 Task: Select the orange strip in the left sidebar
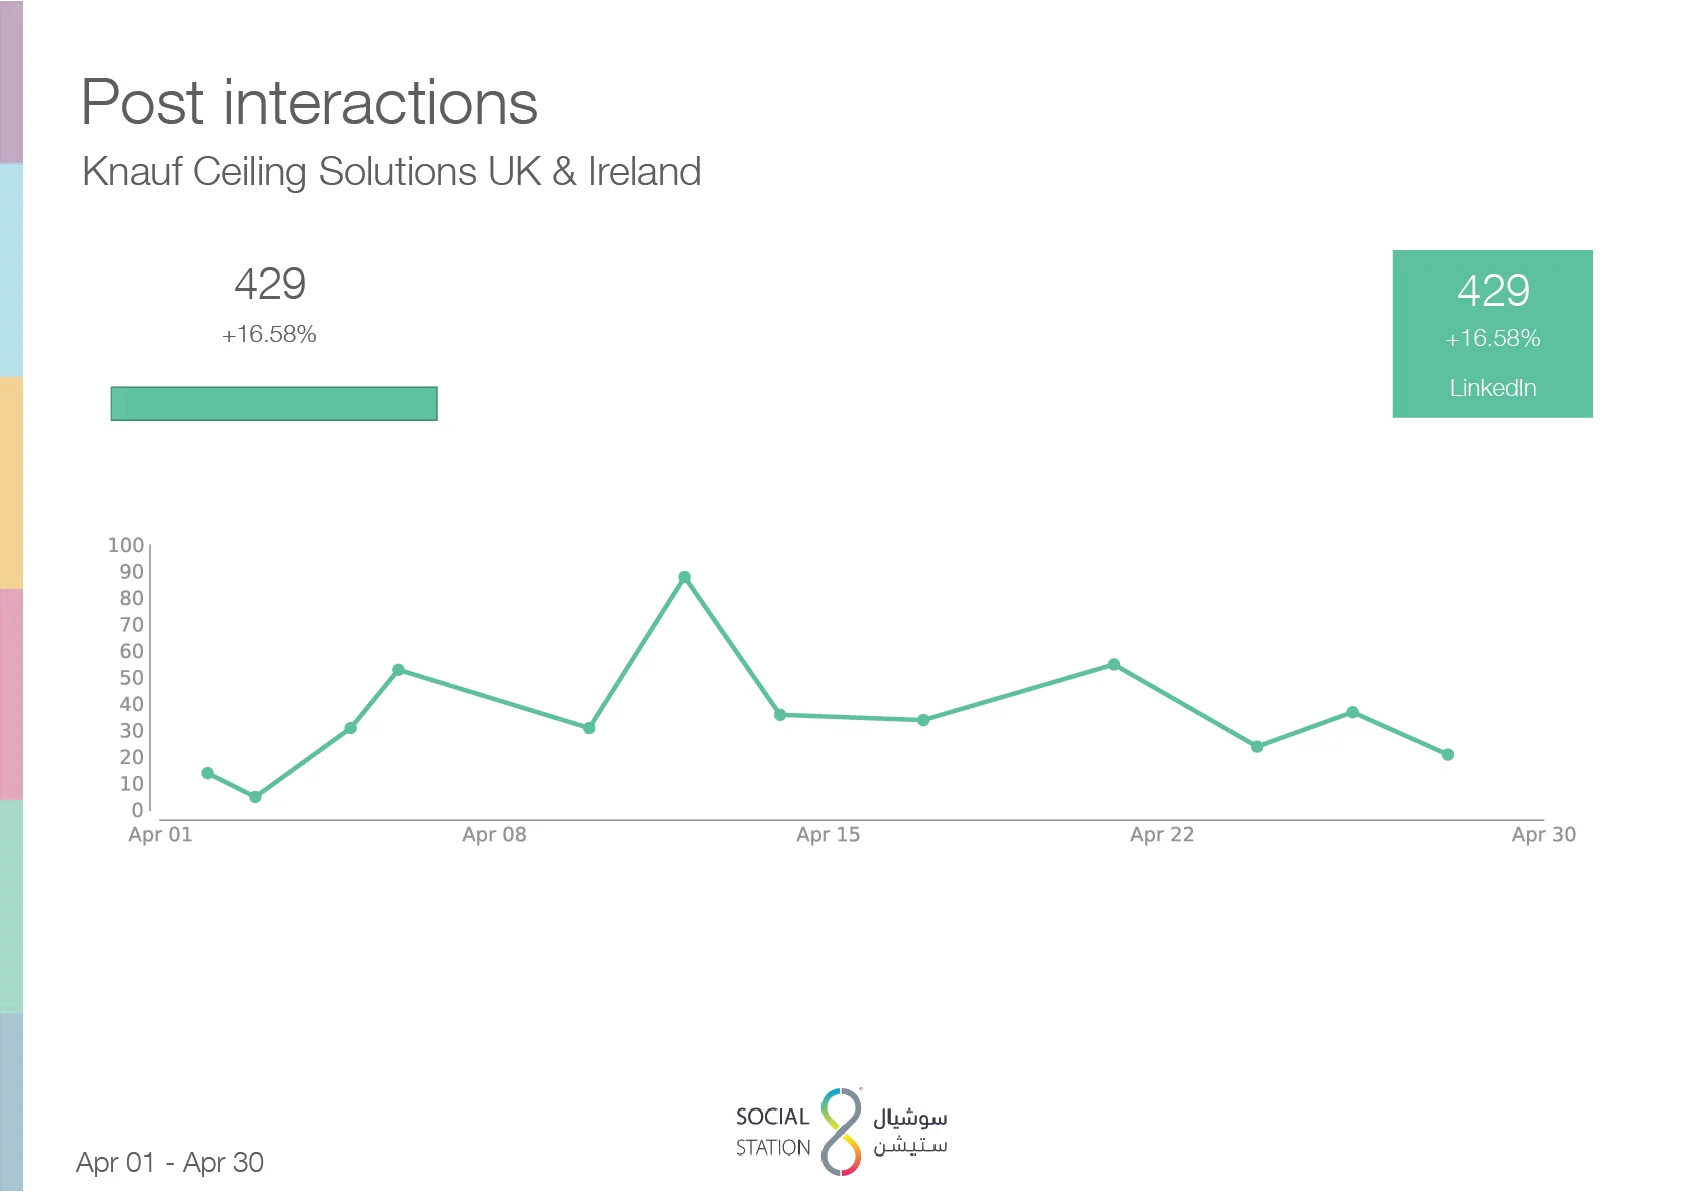pos(11,482)
